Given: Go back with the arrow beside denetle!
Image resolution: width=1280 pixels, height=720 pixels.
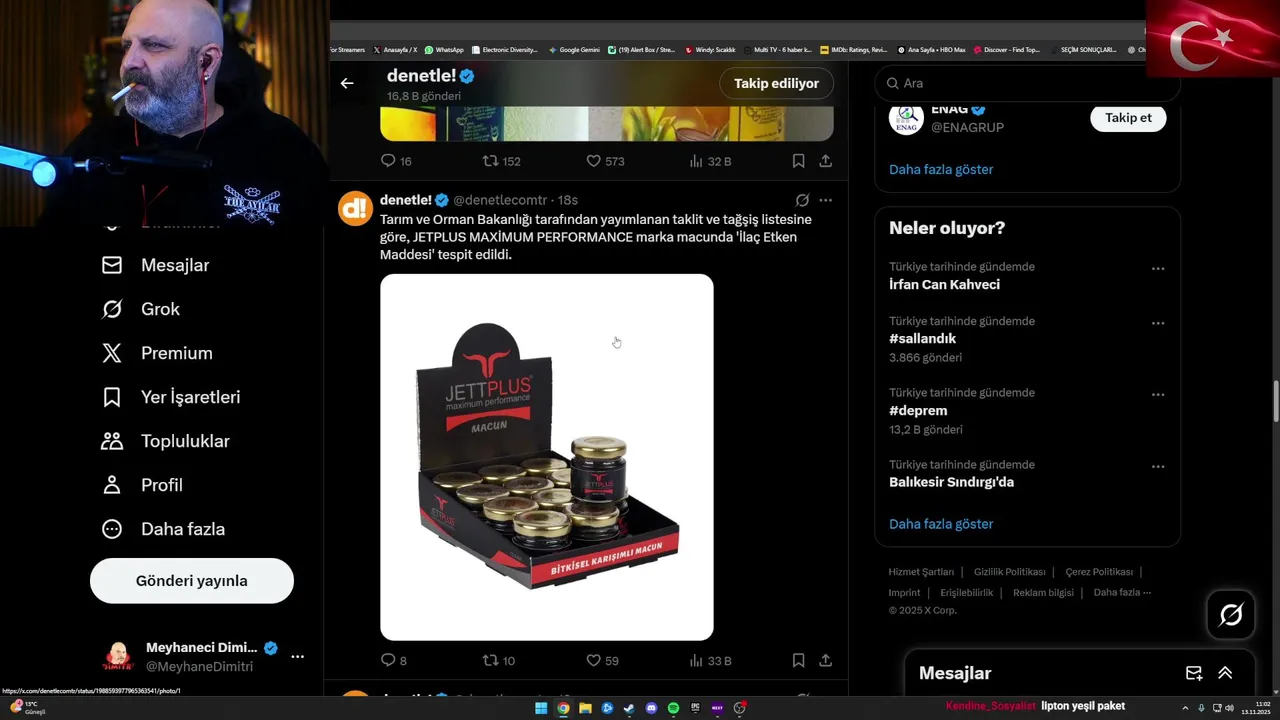Looking at the screenshot, I should point(347,83).
